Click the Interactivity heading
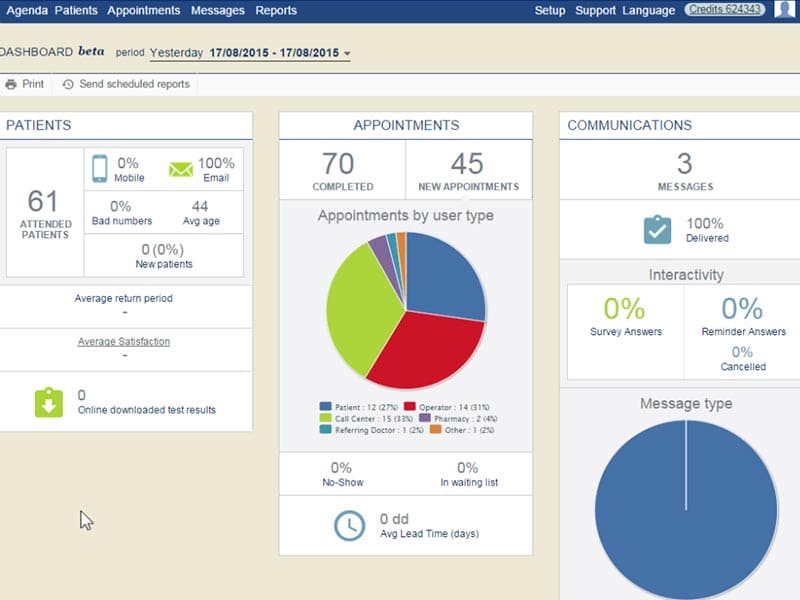The height and width of the screenshot is (600, 800). [x=686, y=275]
